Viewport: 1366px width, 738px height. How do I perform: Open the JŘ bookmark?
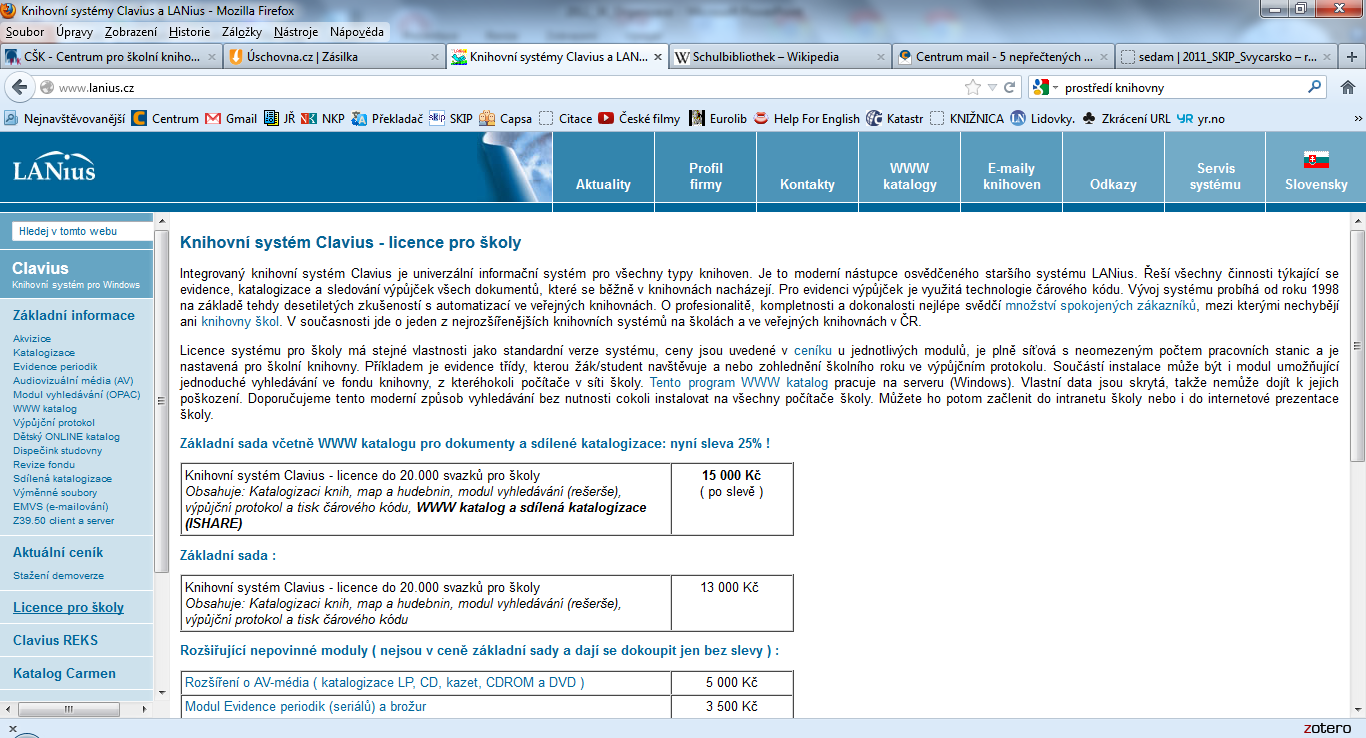[280, 118]
